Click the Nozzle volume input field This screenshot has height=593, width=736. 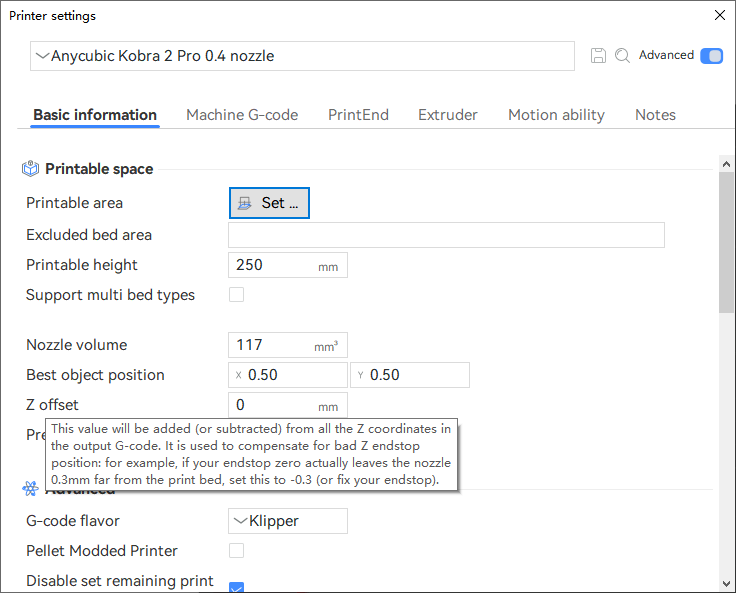[x=288, y=345]
